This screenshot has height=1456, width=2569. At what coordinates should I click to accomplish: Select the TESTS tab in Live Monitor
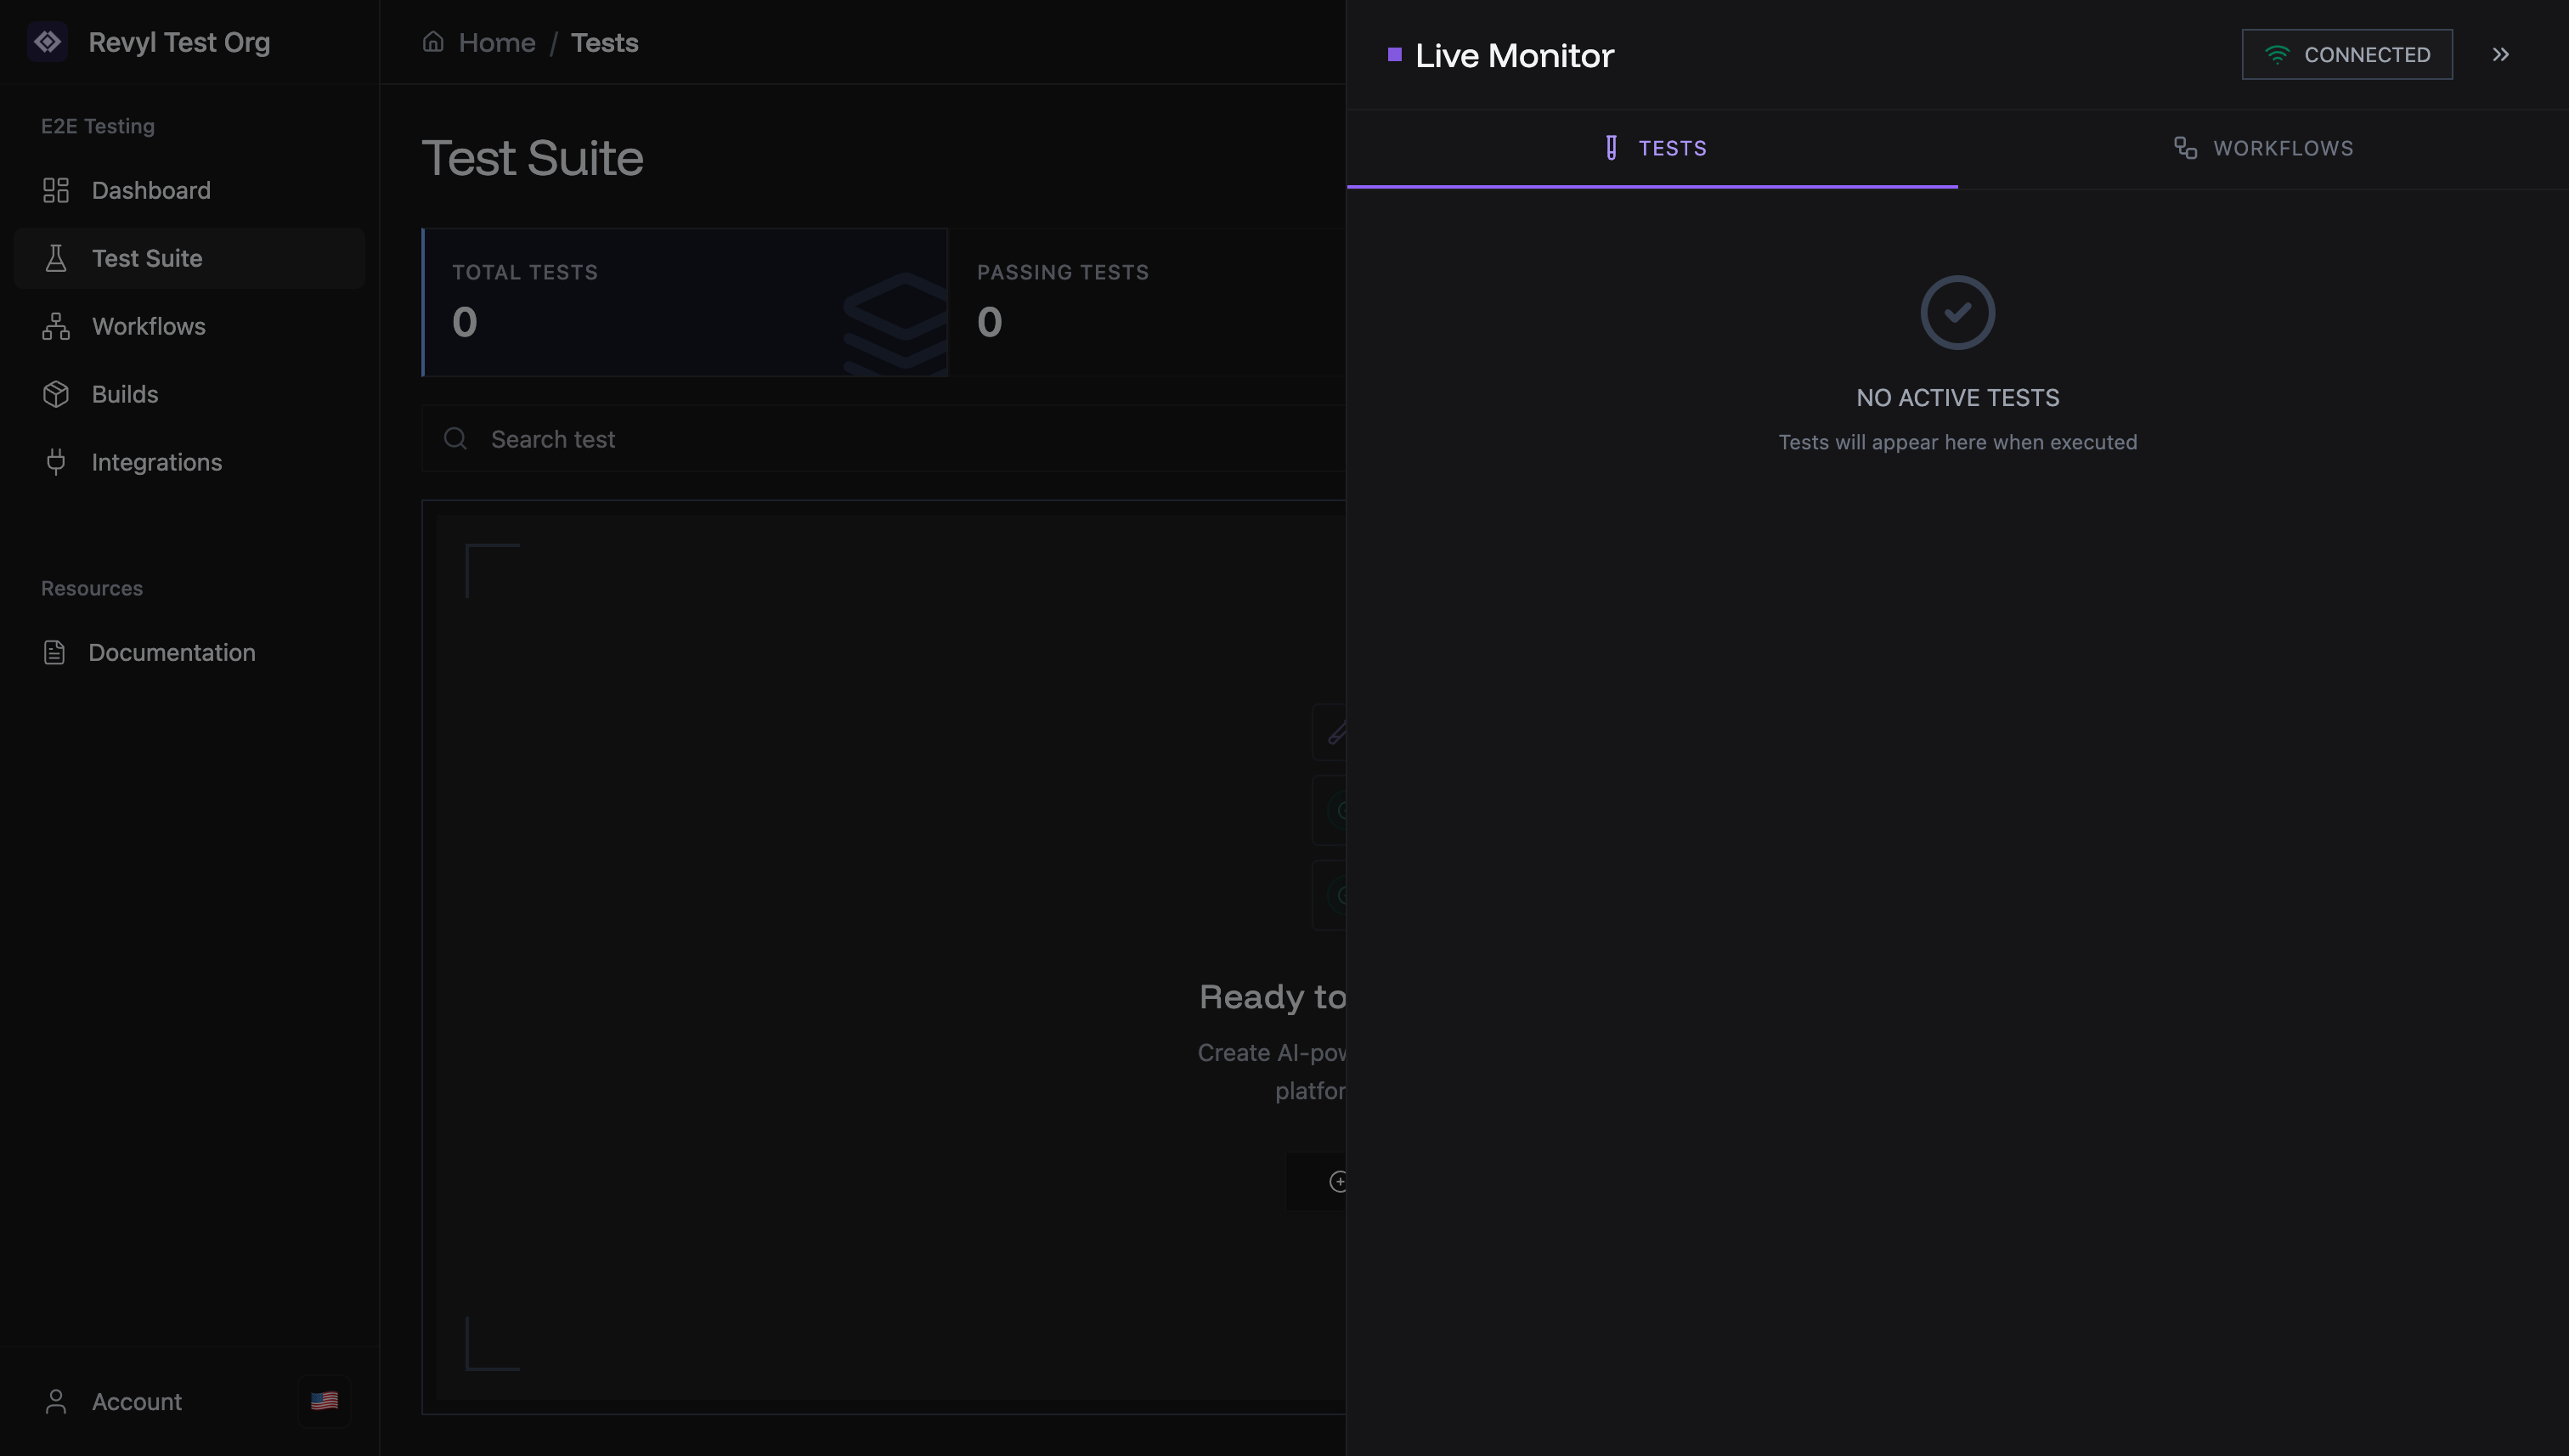(1653, 148)
